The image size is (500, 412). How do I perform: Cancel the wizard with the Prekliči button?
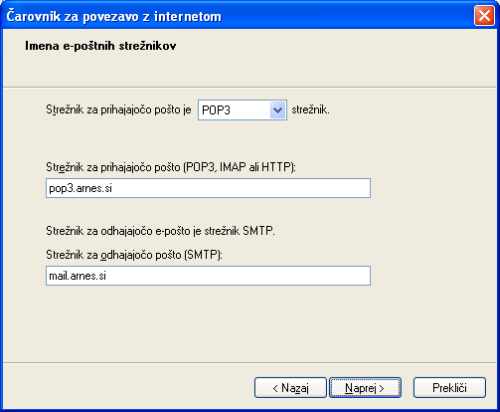tap(449, 388)
